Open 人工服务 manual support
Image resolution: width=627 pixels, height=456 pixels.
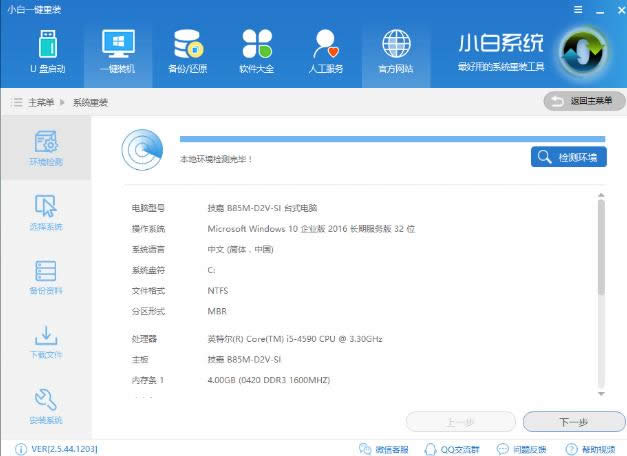[326, 51]
